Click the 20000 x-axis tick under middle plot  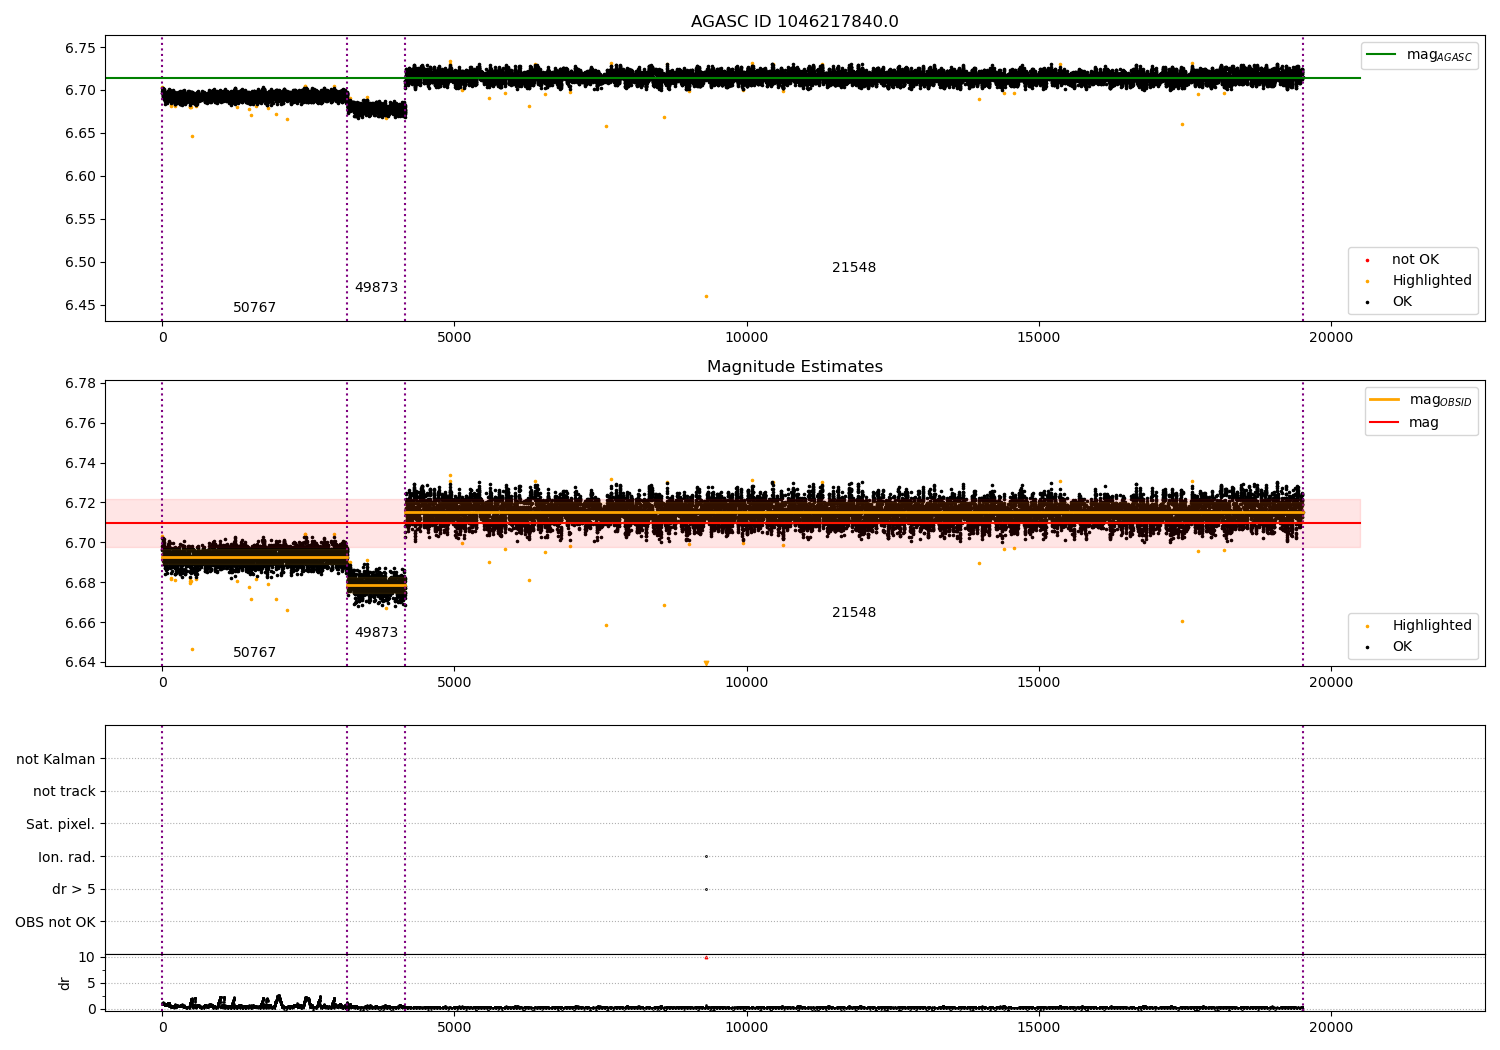point(1331,683)
